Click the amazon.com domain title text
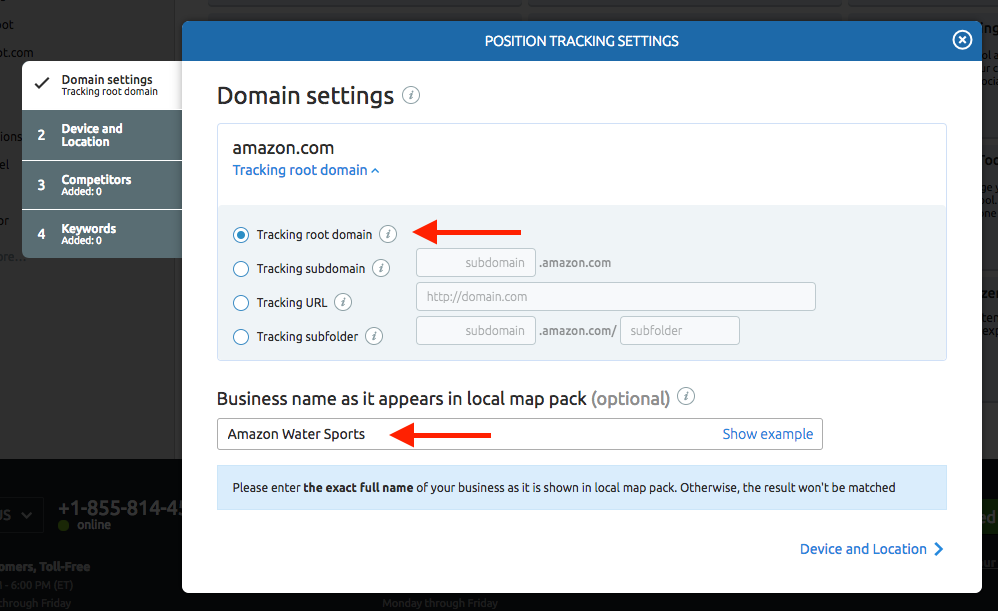 [x=283, y=148]
